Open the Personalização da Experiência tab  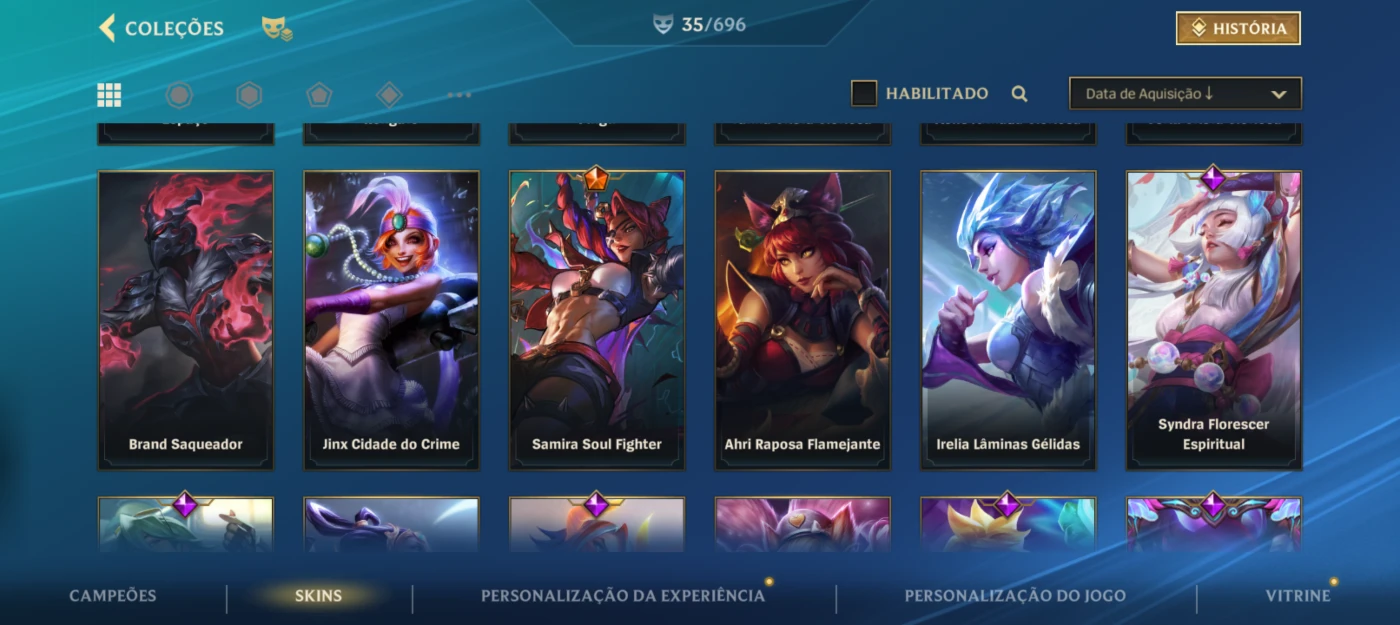coord(623,596)
